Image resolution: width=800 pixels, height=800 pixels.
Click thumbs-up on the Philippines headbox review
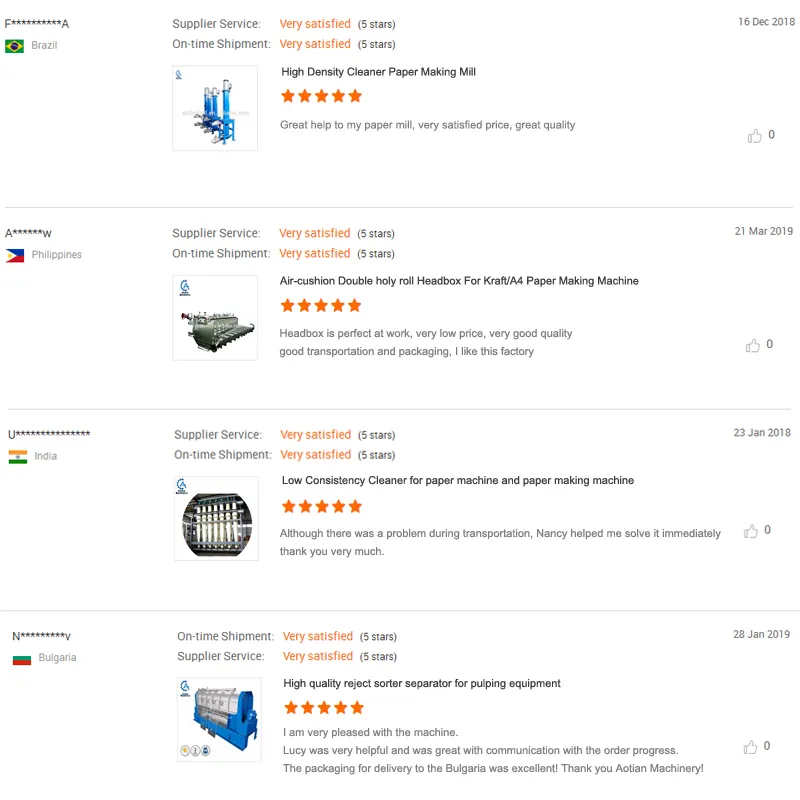coord(752,346)
